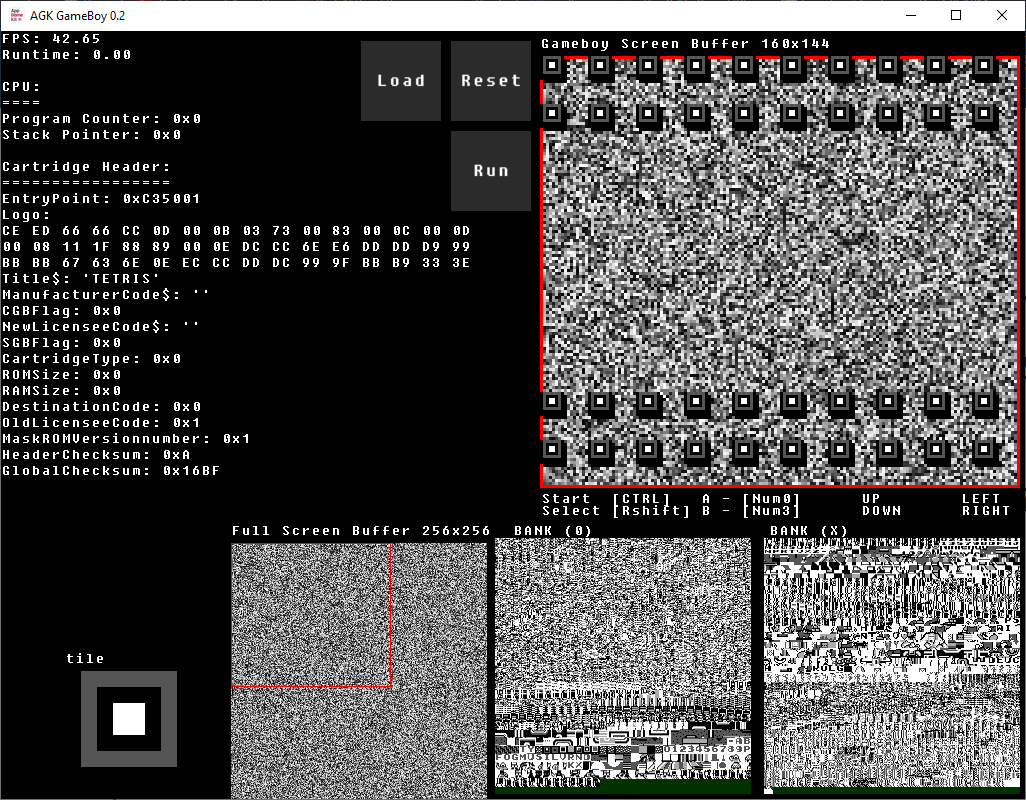Click the large tile preview image
The image size is (1026, 800).
click(129, 719)
